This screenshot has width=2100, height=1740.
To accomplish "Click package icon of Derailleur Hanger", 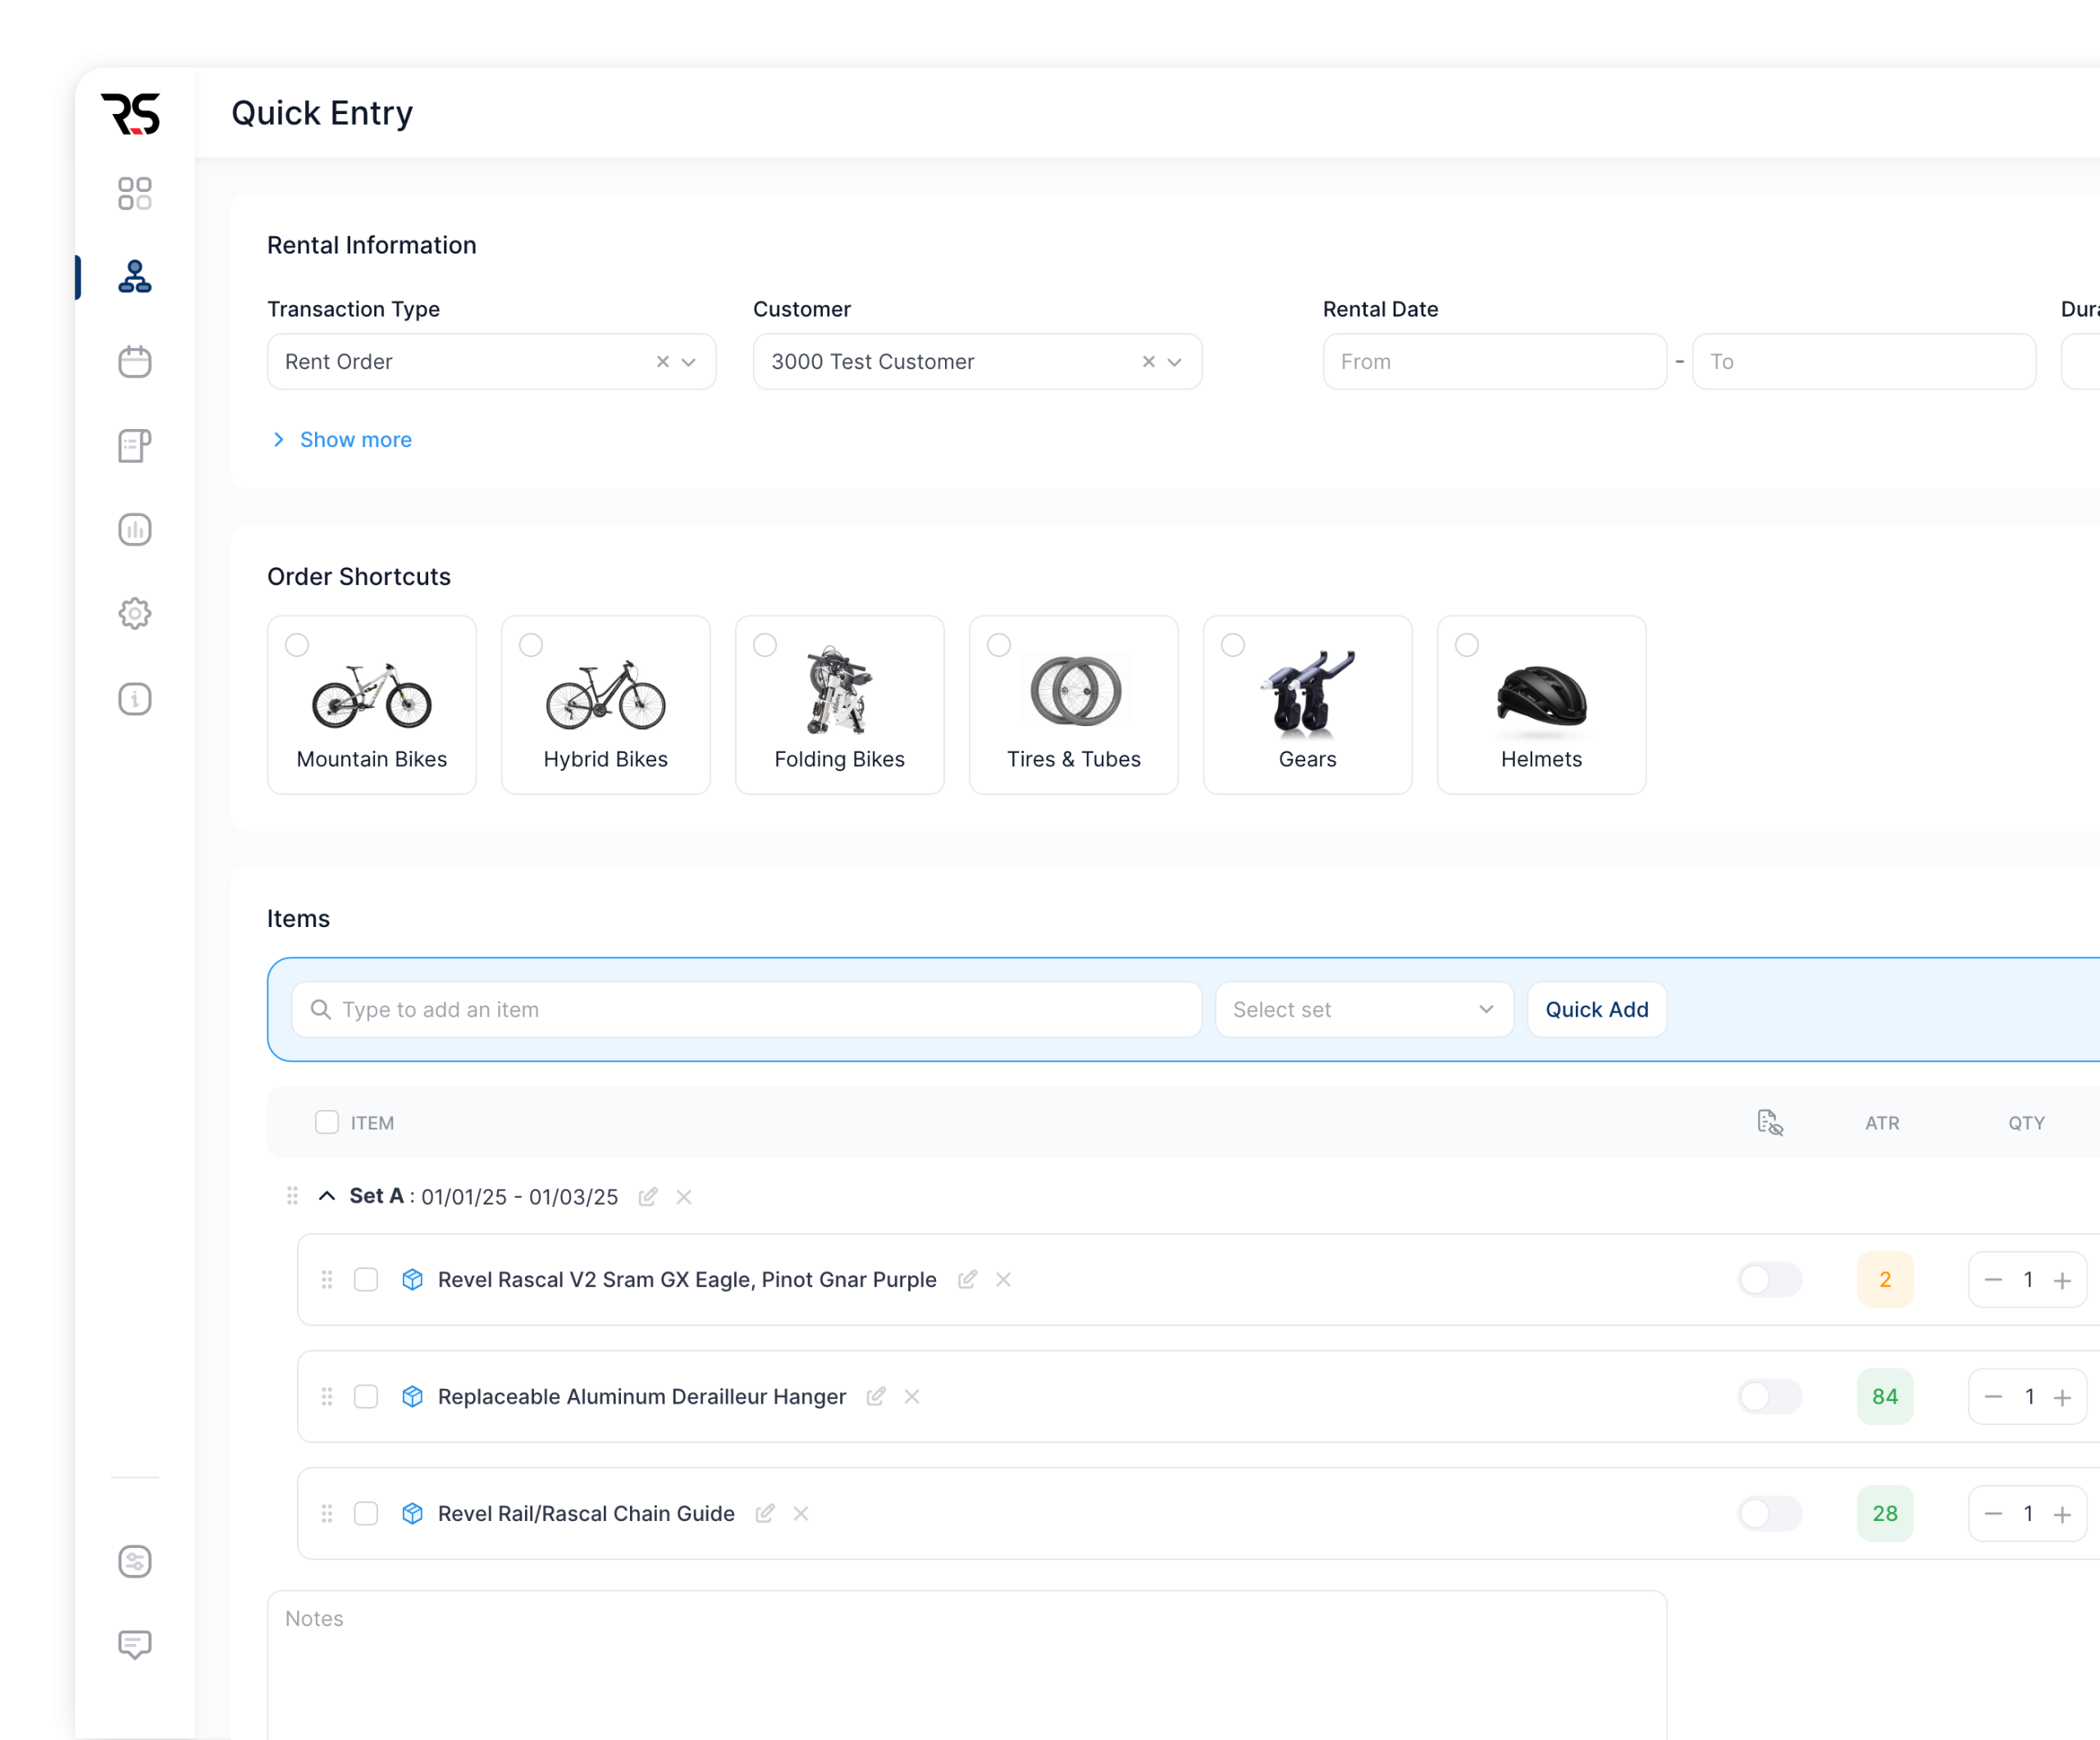I will (412, 1396).
